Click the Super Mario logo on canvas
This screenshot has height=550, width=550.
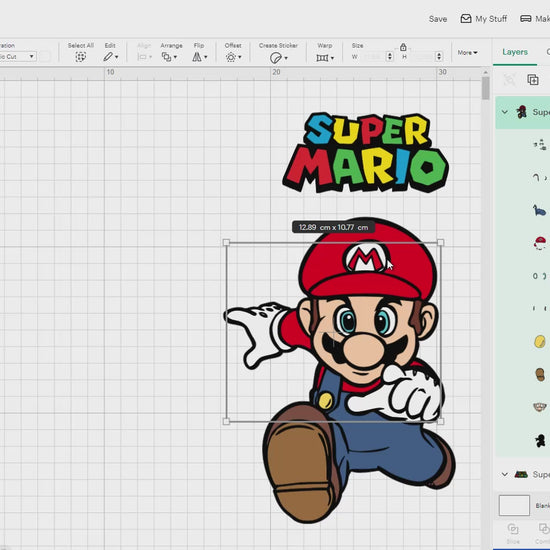tap(365, 153)
